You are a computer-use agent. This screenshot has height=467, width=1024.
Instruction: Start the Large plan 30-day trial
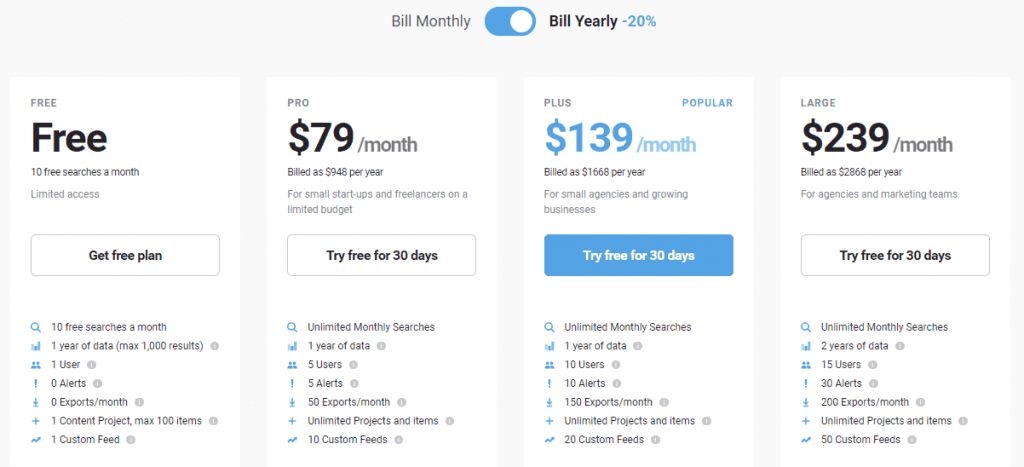point(895,255)
